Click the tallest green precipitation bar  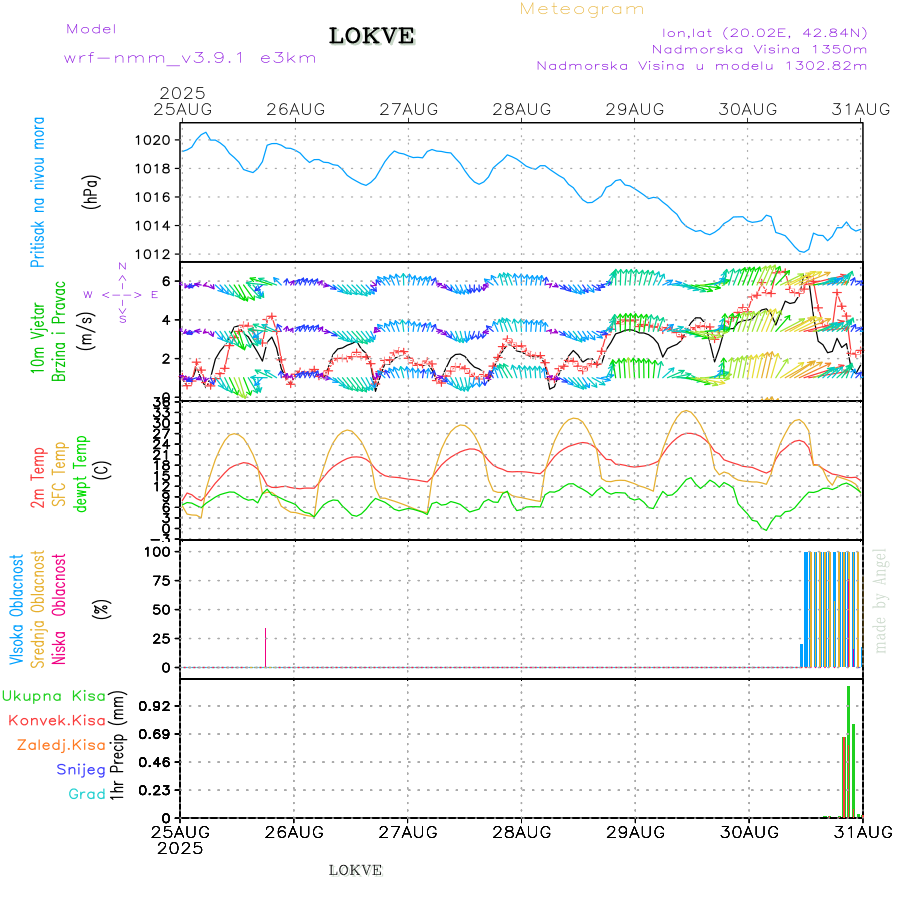point(848,750)
